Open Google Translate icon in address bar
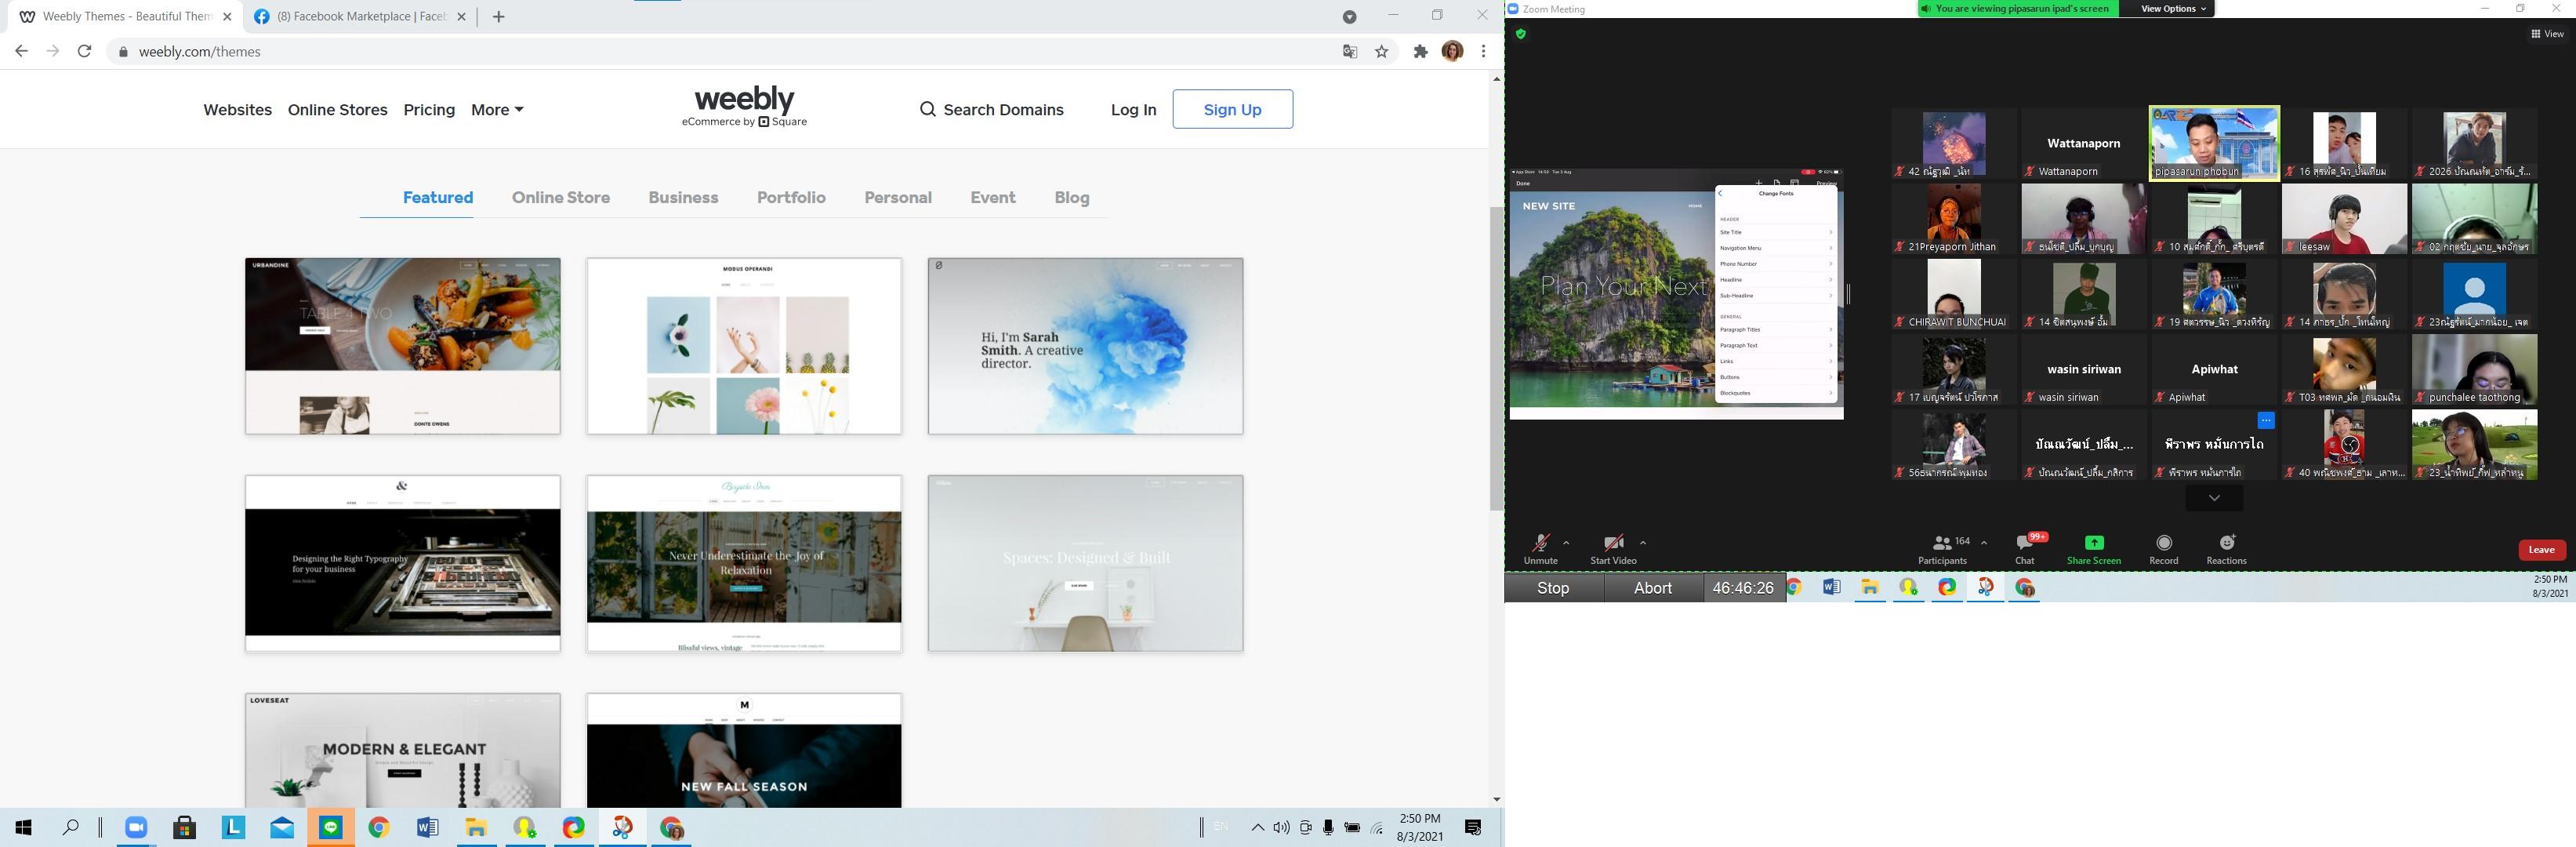The height and width of the screenshot is (847, 2576). 1350,52
